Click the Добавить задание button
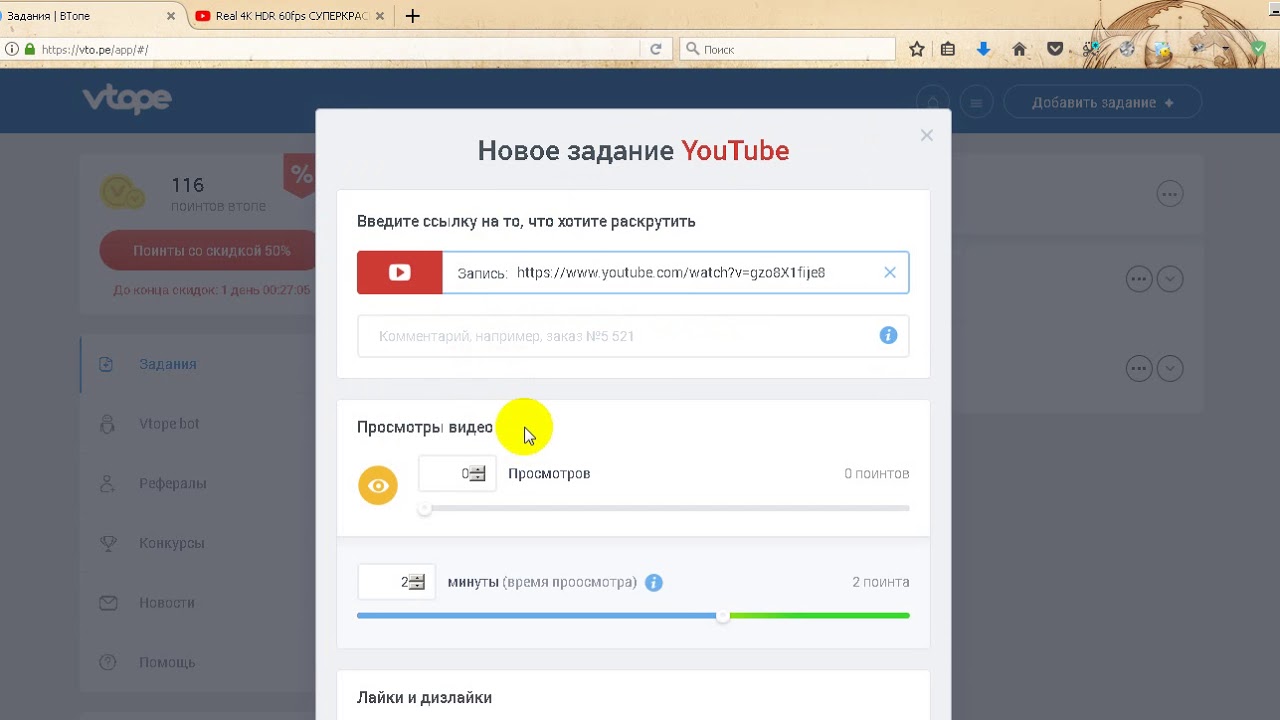This screenshot has height=720, width=1280. tap(1102, 102)
